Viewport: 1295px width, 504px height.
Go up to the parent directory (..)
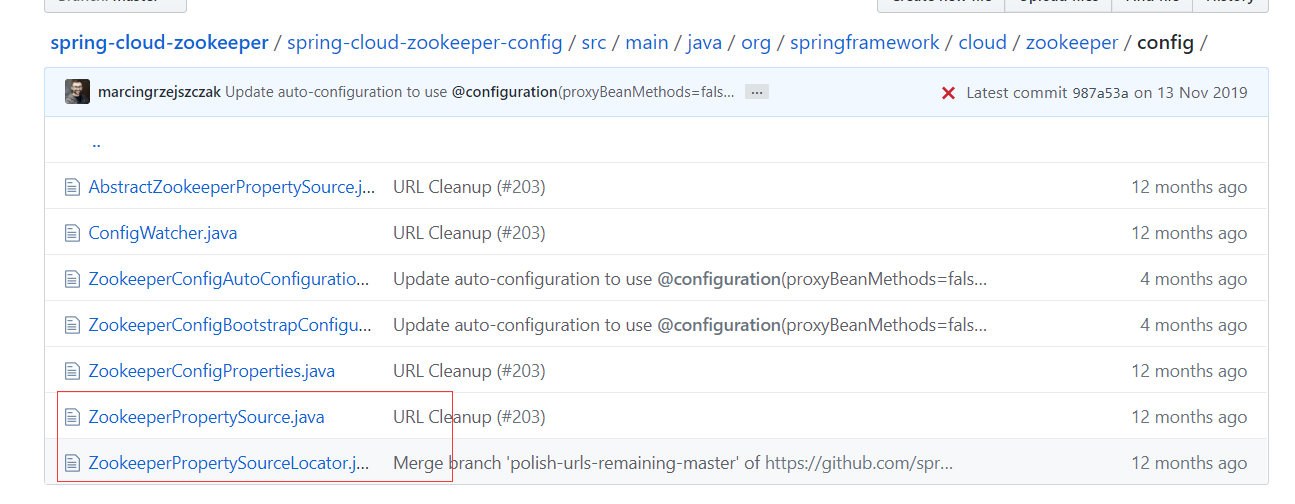tap(96, 142)
